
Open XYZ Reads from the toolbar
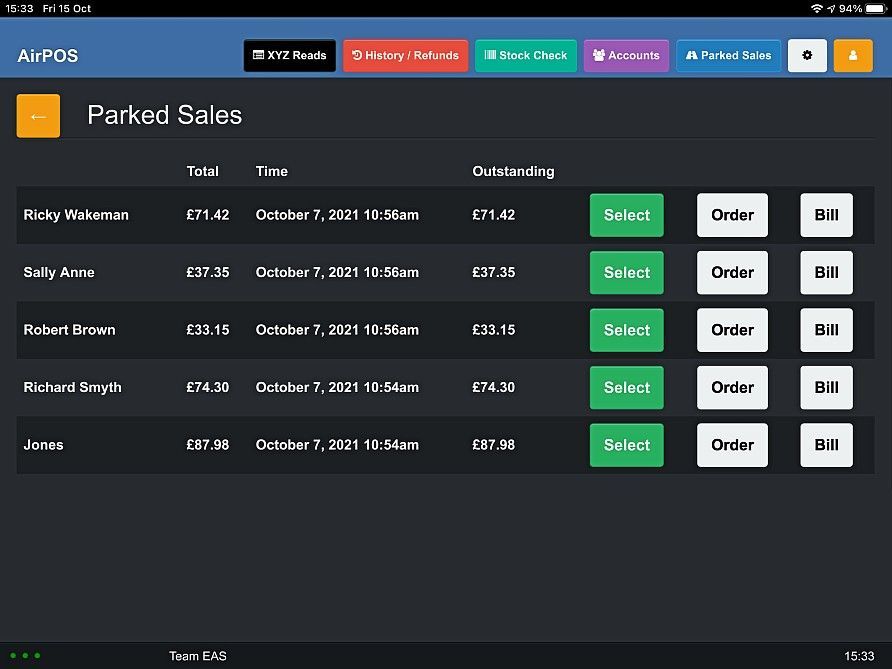pos(289,55)
